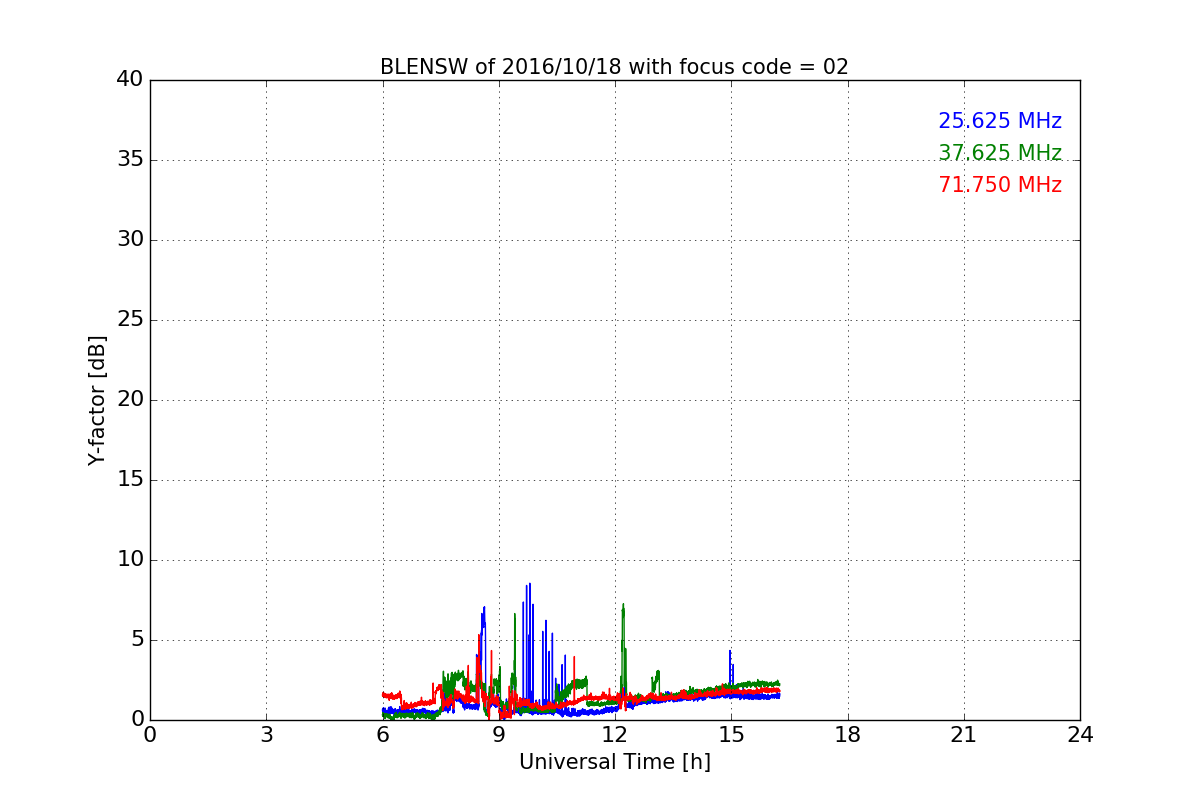Select the blue "25.625 MHz" legend label
Screen dimensions: 1200x800
point(1000,121)
